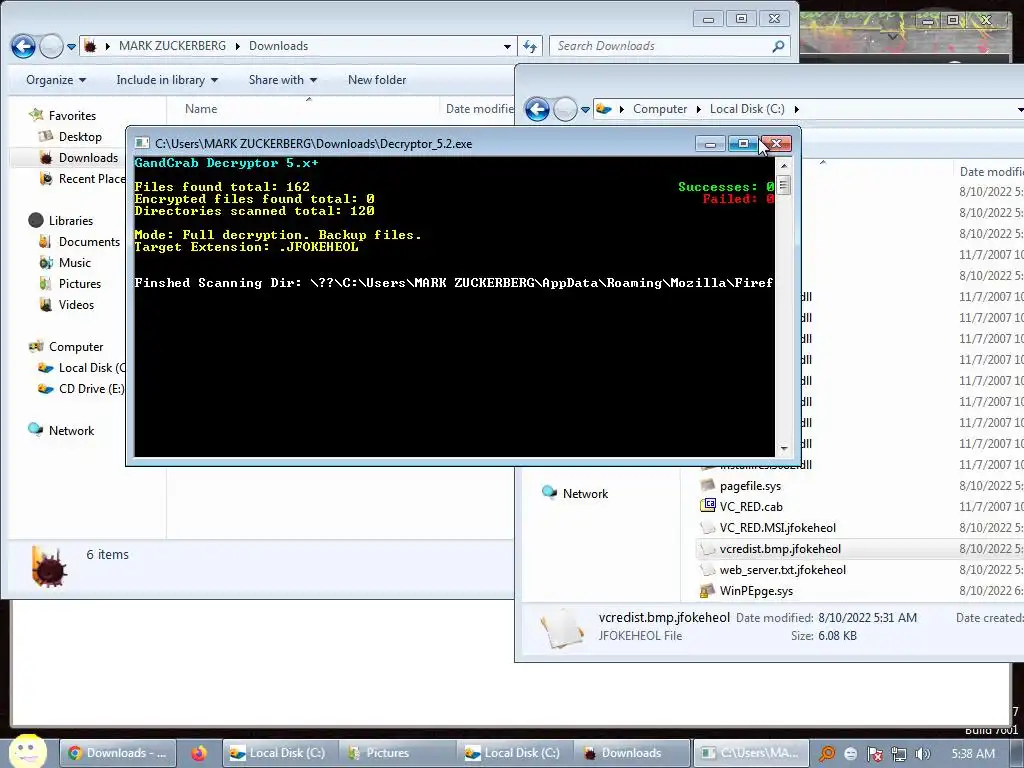This screenshot has width=1024, height=768.
Task: Expand arrow after Local Disk (C:) breadcrumb
Action: [796, 109]
